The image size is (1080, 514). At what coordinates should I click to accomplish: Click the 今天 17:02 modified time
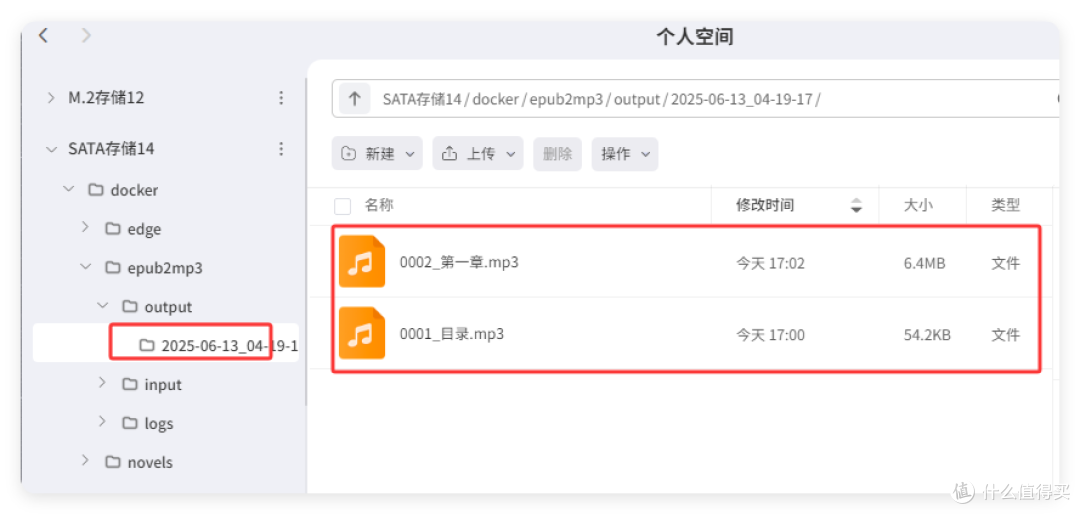click(770, 263)
